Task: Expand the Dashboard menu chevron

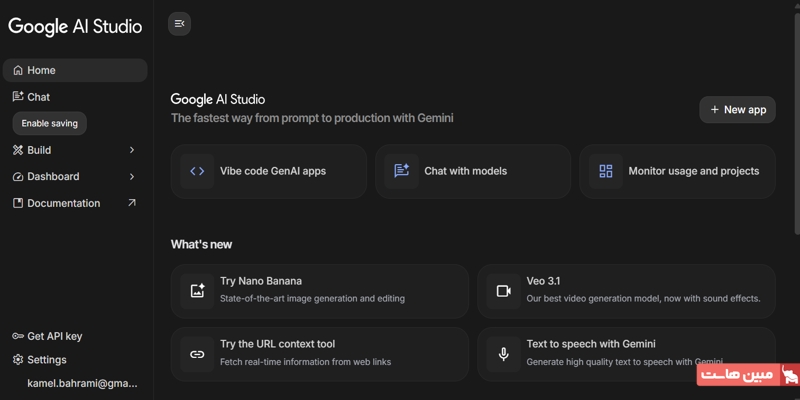Action: 132,177
